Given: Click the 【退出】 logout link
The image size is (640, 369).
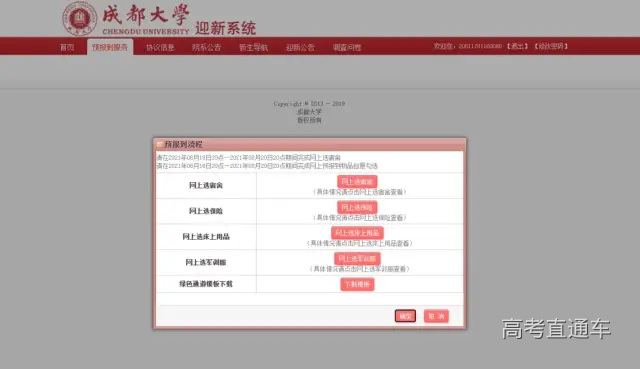Looking at the screenshot, I should (x=518, y=46).
